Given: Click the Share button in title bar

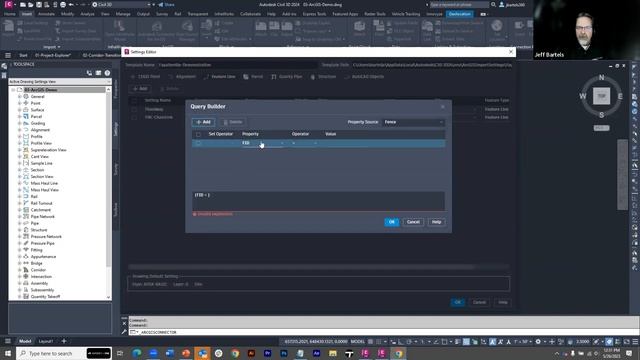Looking at the screenshot, I should tap(167, 4).
